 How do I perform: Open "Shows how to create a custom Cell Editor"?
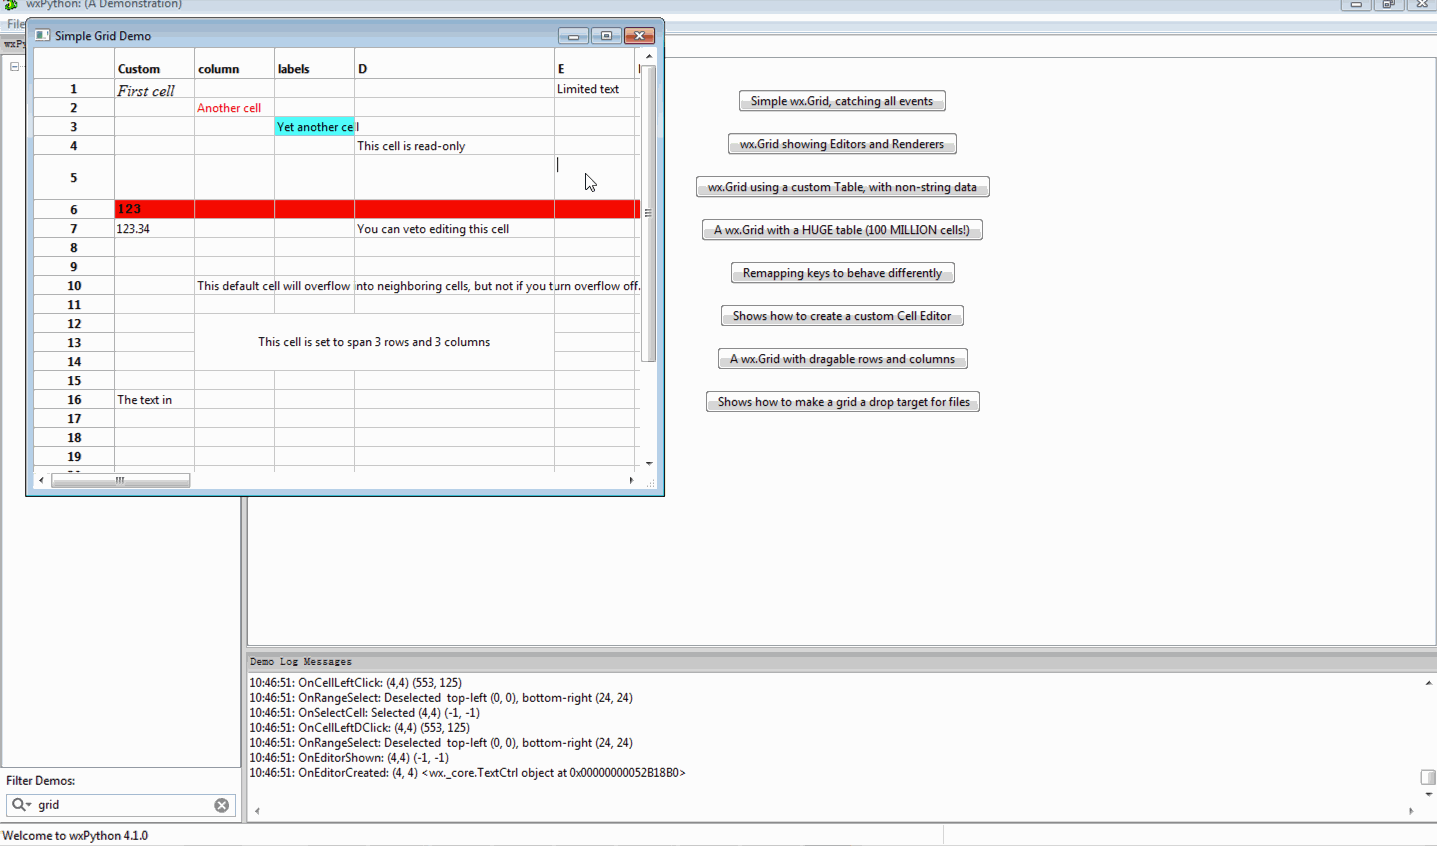click(842, 315)
